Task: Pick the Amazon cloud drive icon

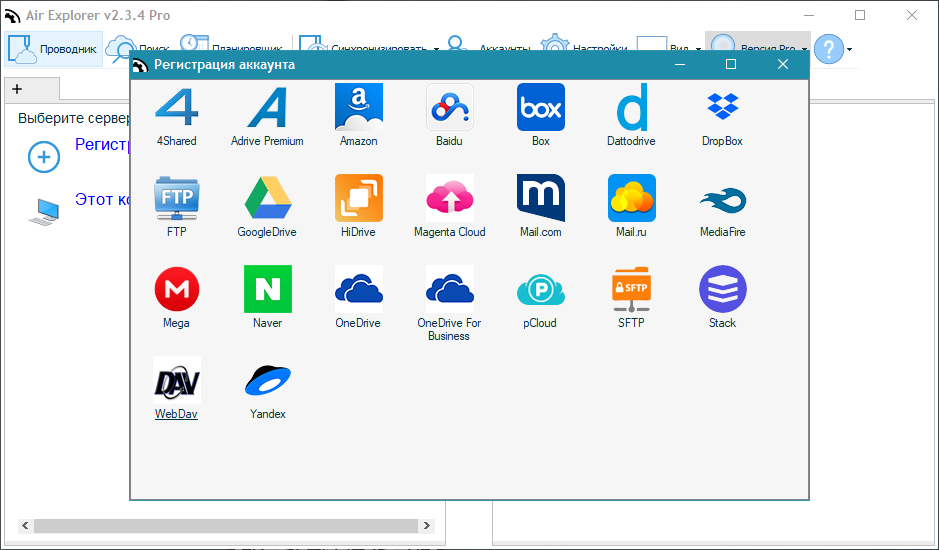Action: pyautogui.click(x=359, y=107)
